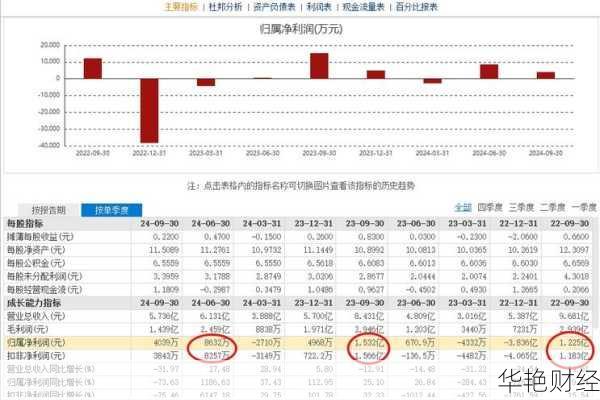Screen dimensions: 600x400
Task: Choose the 全部 period filter
Action: (x=463, y=207)
